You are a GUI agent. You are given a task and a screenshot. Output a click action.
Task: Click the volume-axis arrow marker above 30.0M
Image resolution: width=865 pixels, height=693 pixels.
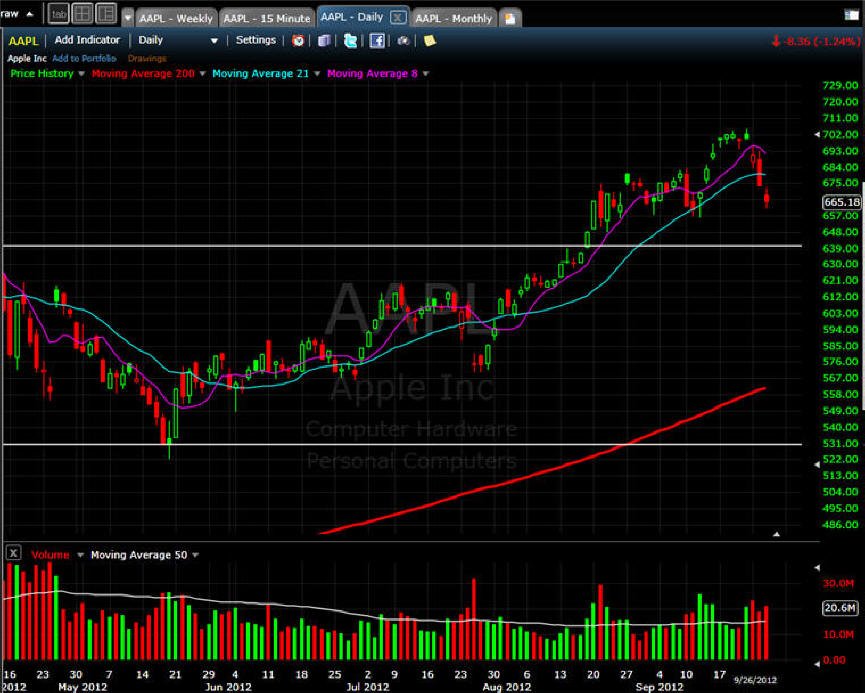(817, 567)
